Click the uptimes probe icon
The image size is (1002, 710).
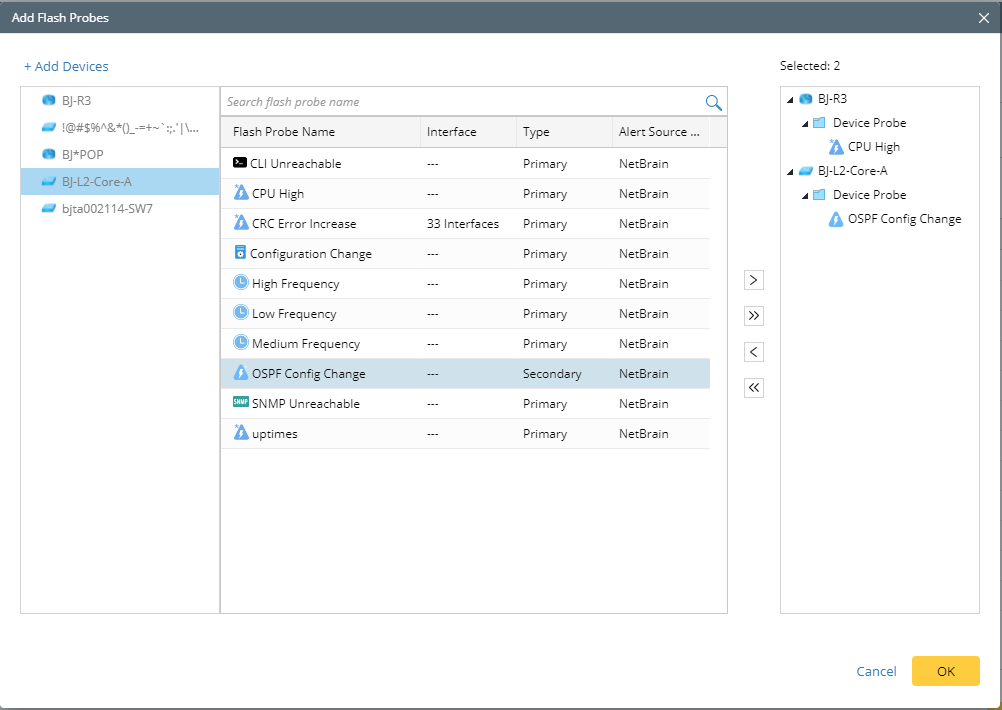[x=240, y=432]
